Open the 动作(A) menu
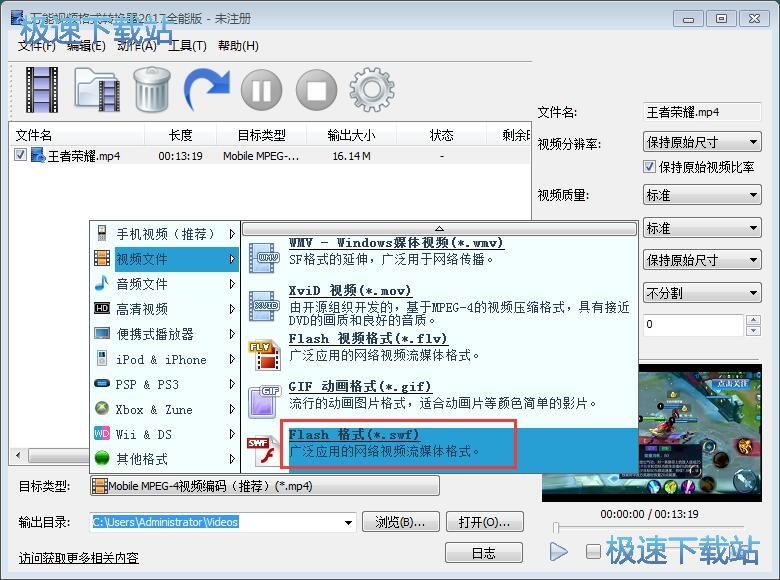780x580 pixels. pos(137,46)
